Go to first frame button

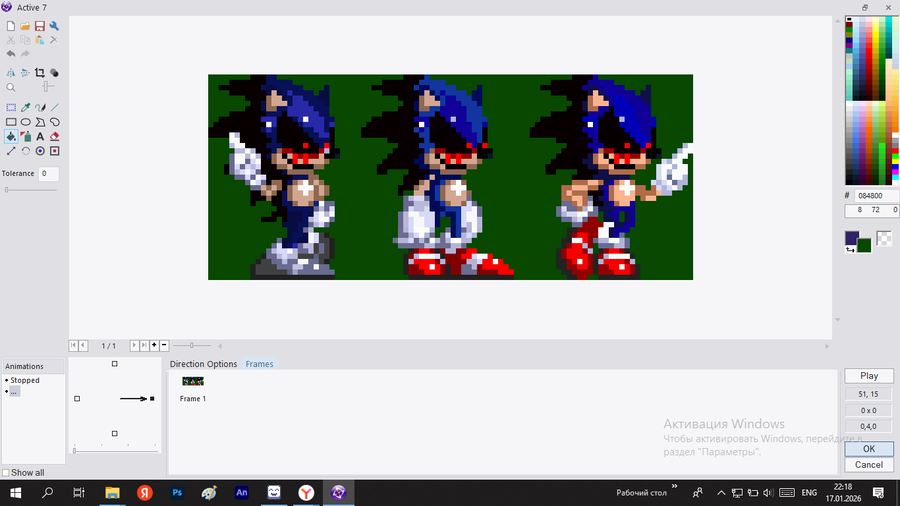tap(73, 345)
